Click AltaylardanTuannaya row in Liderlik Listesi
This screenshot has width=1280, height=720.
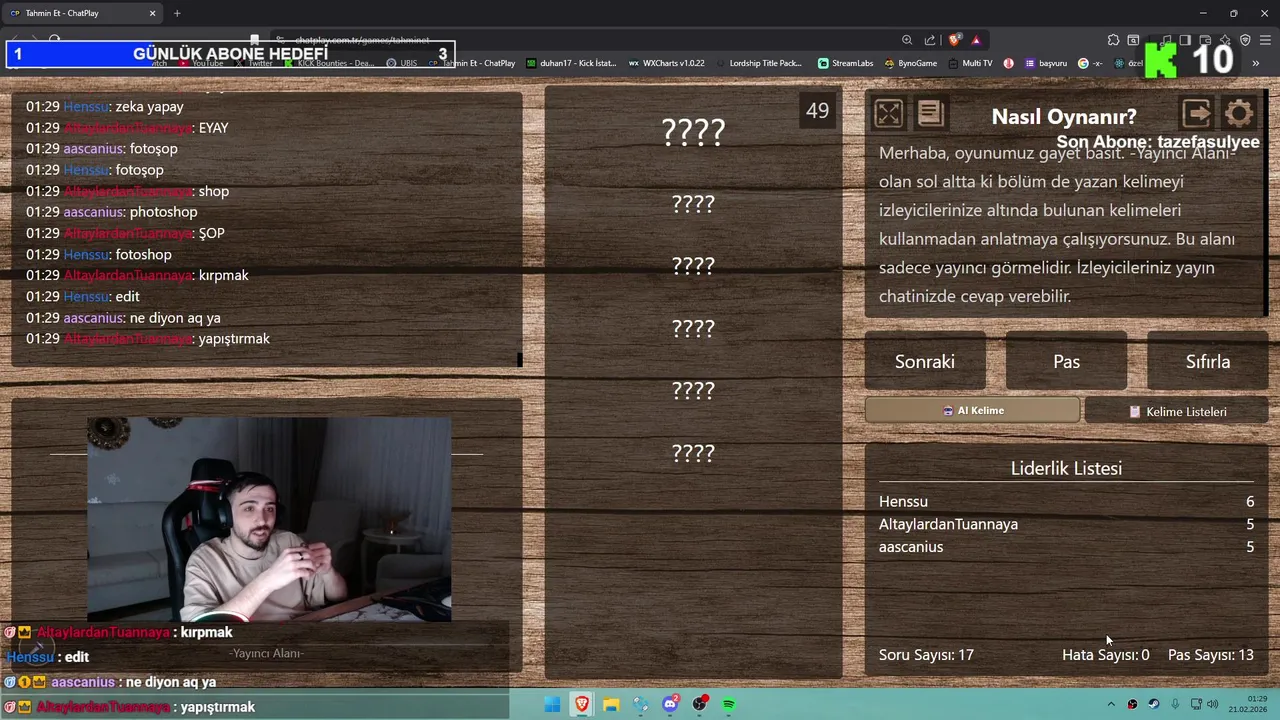(1066, 524)
